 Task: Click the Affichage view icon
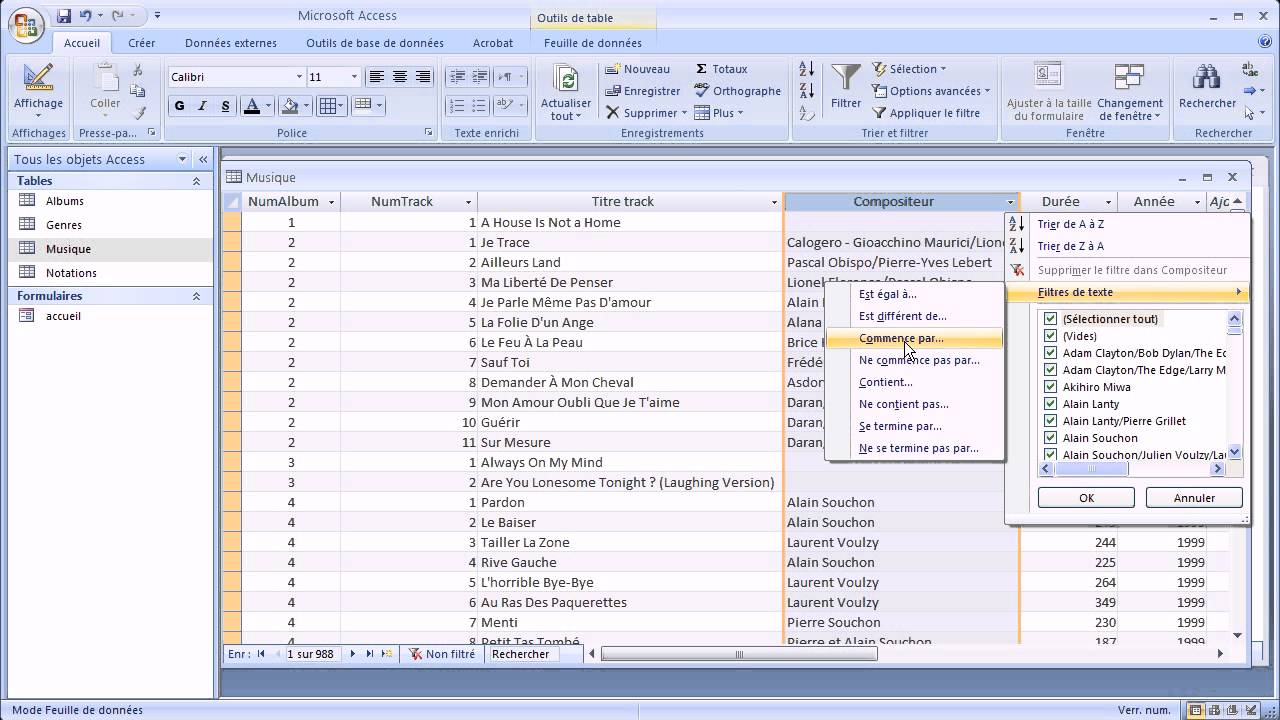38,78
